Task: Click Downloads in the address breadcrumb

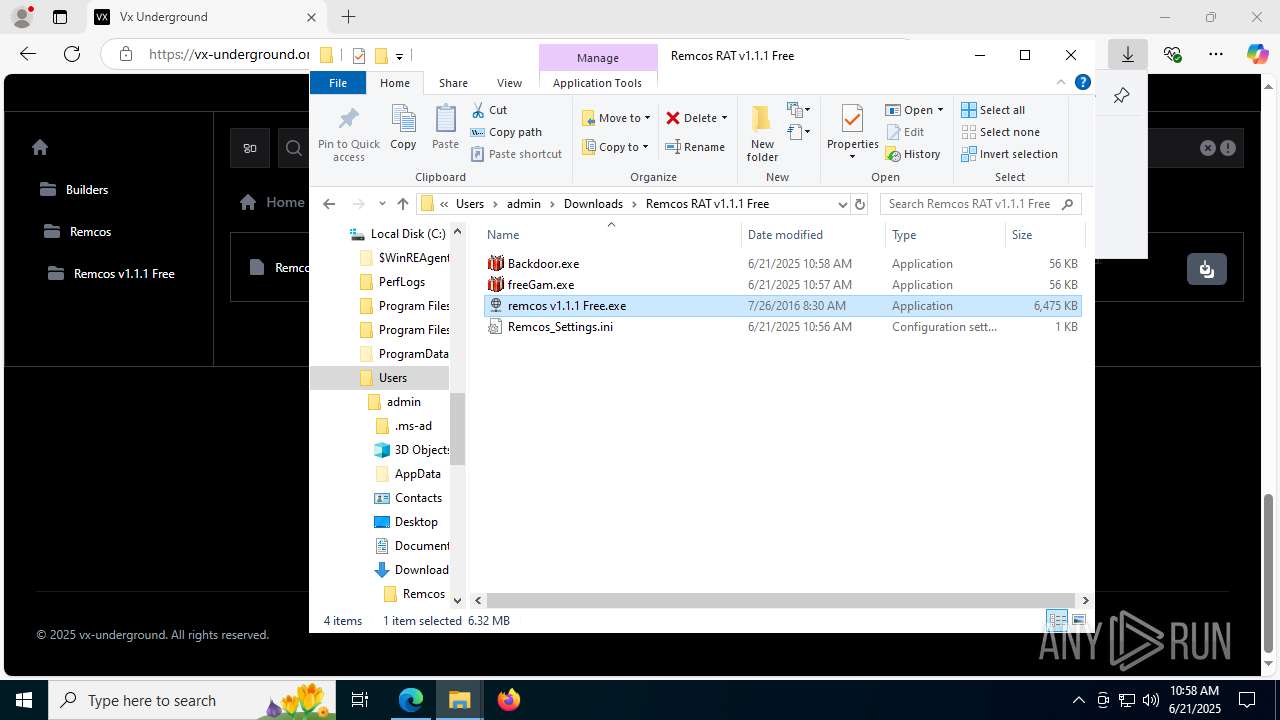Action: [x=593, y=204]
